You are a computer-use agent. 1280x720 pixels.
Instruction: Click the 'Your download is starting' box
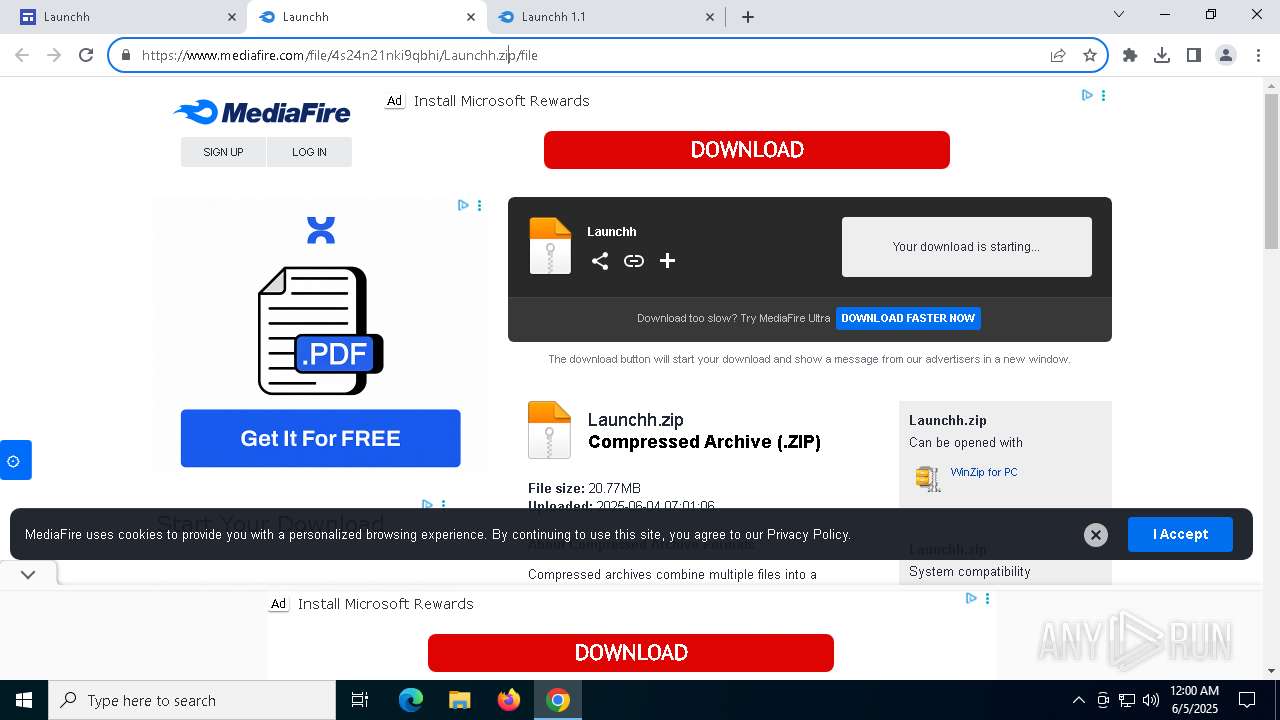pyautogui.click(x=967, y=247)
